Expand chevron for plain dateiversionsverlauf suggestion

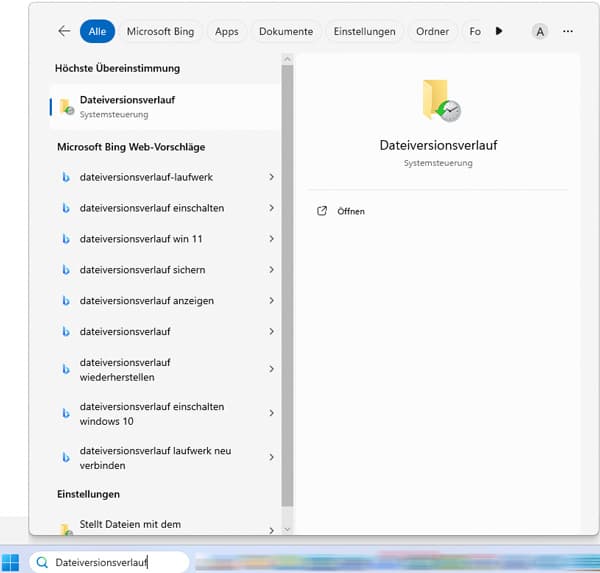(271, 331)
